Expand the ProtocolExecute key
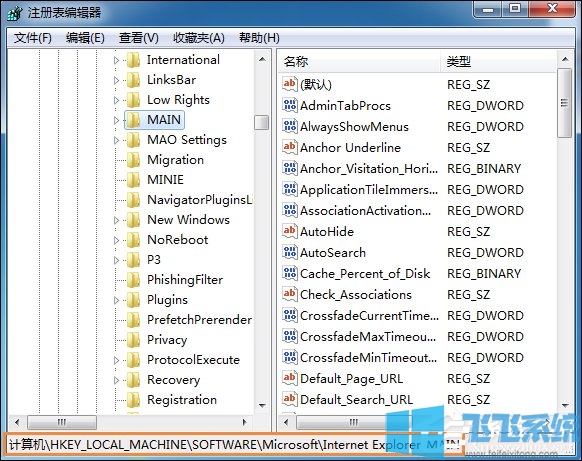The image size is (582, 461). pos(116,360)
